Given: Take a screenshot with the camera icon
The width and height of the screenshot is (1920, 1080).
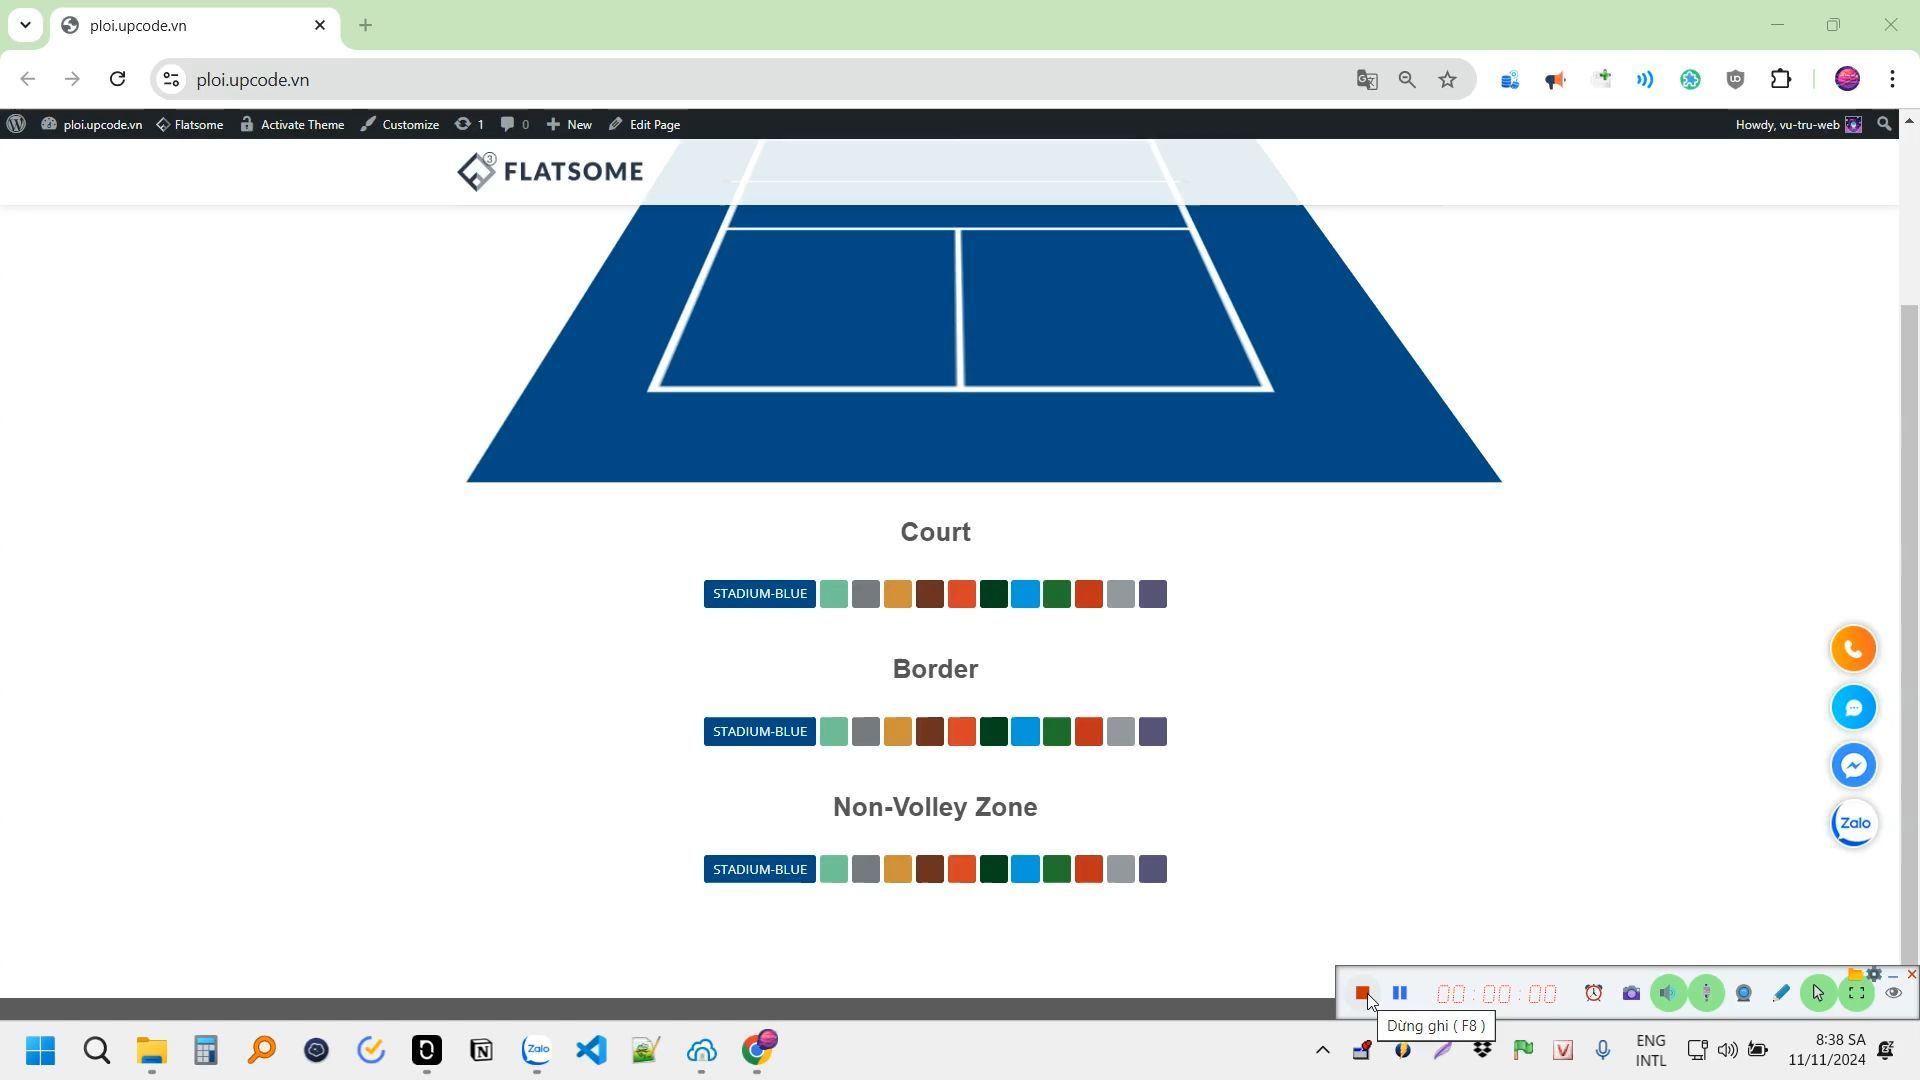Looking at the screenshot, I should (x=1631, y=993).
